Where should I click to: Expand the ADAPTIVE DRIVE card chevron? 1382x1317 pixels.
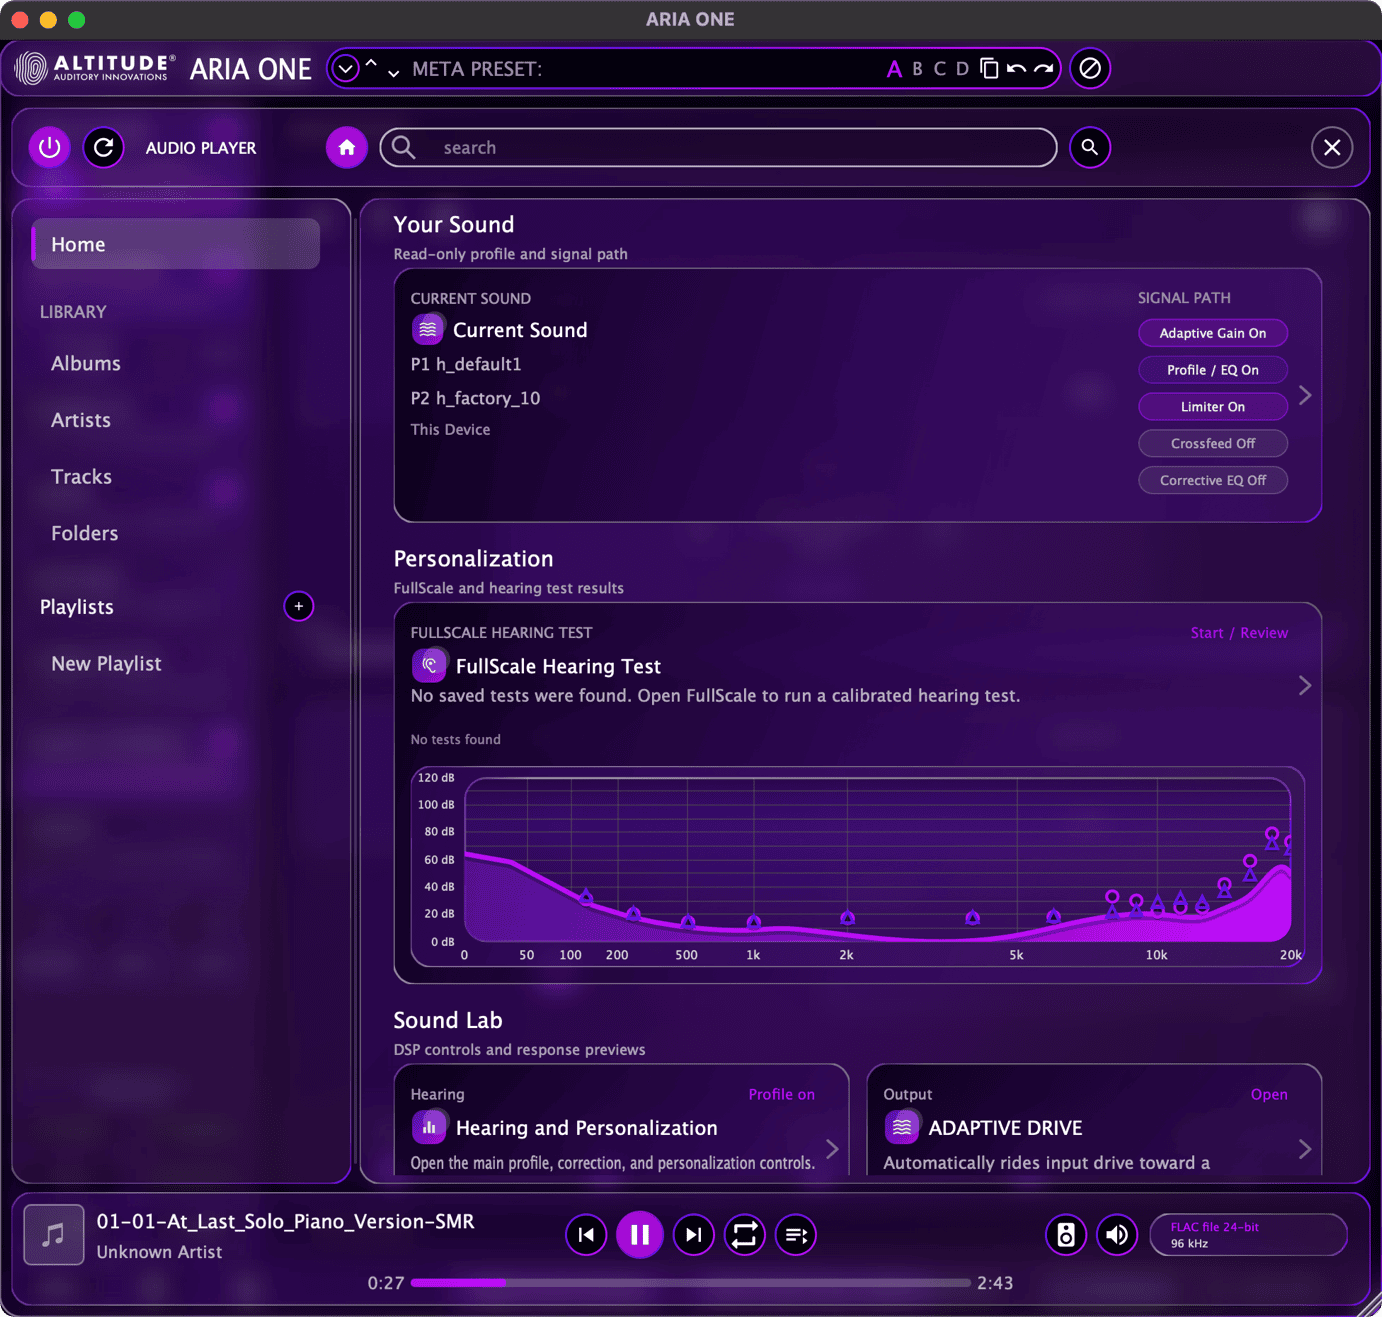1305,1150
